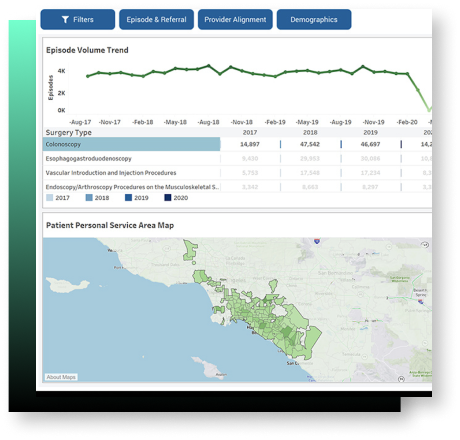Click the 2020 legend color swatch
Viewport: 460px width, 440px height.
168,198
